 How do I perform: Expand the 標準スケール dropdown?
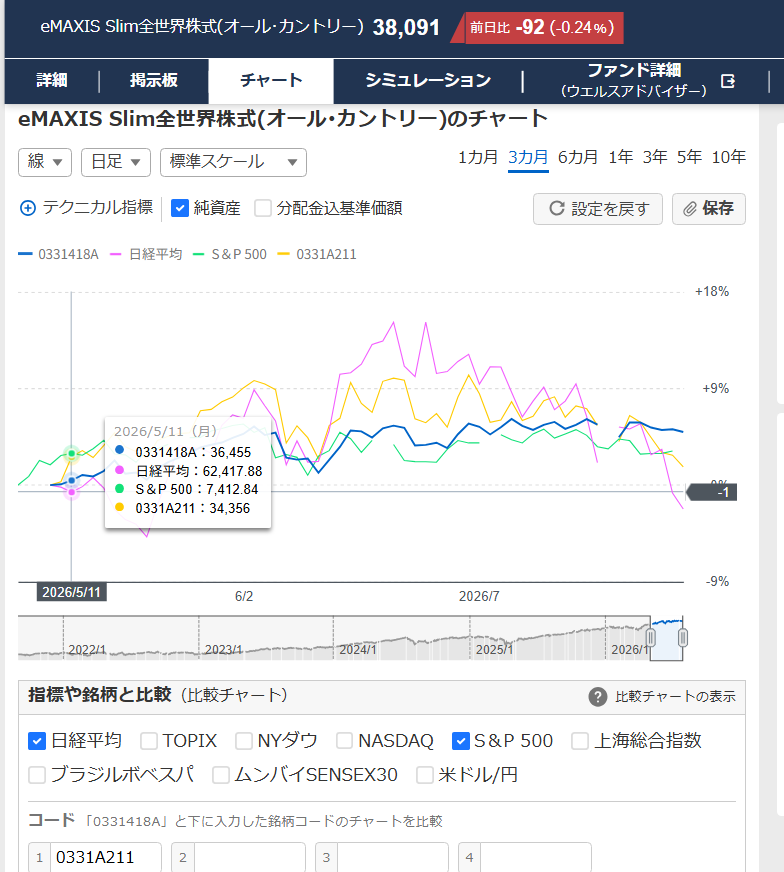233,162
